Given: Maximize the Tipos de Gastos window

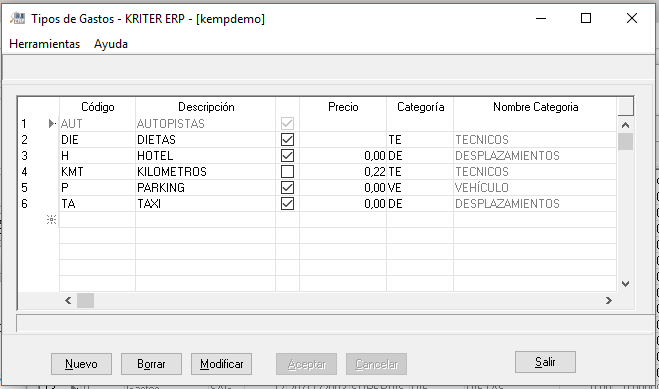Looking at the screenshot, I should coord(586,18).
